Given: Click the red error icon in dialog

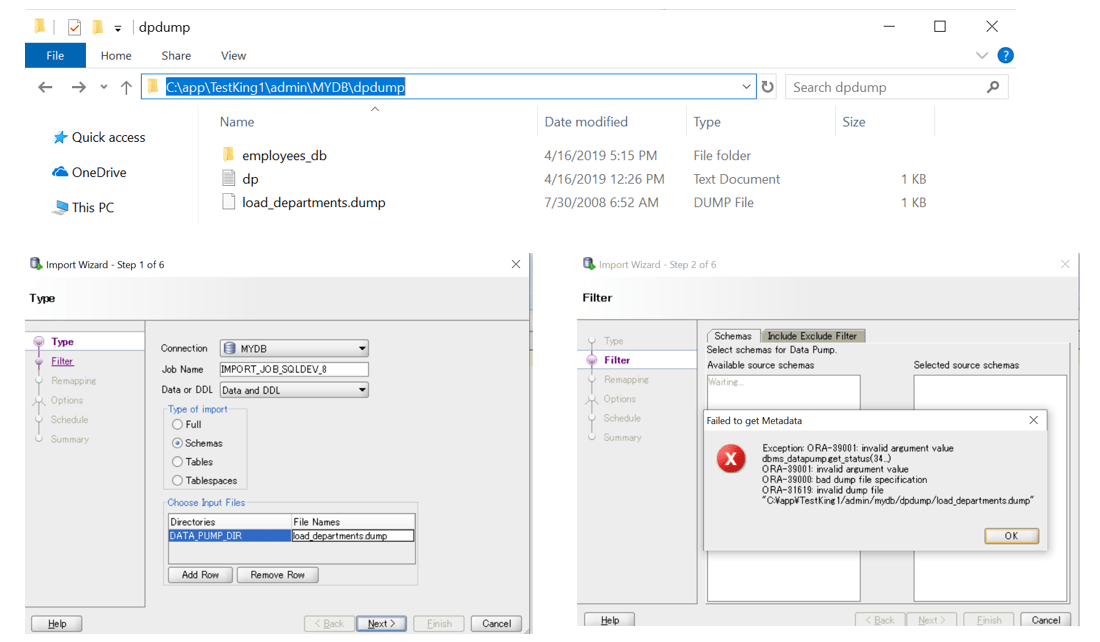Looking at the screenshot, I should (x=731, y=459).
